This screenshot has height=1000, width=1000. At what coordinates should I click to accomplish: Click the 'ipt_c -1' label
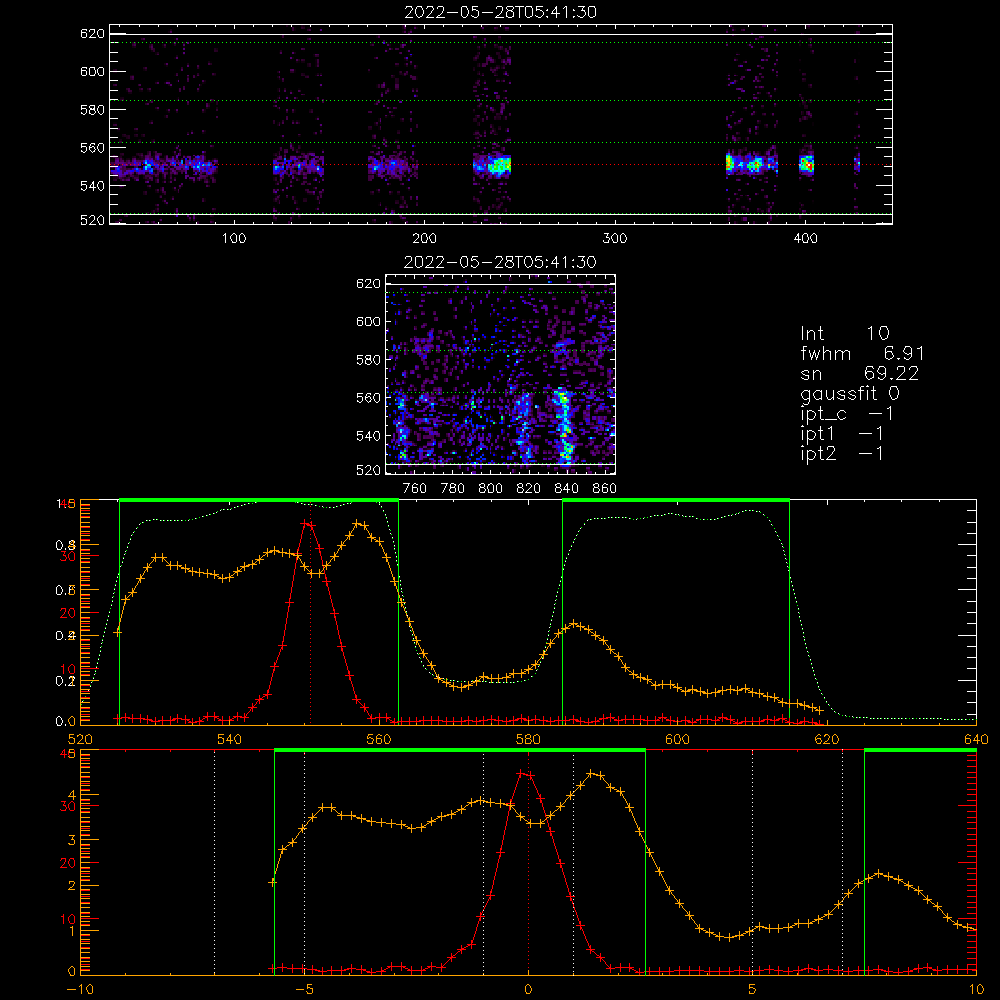[x=847, y=414]
